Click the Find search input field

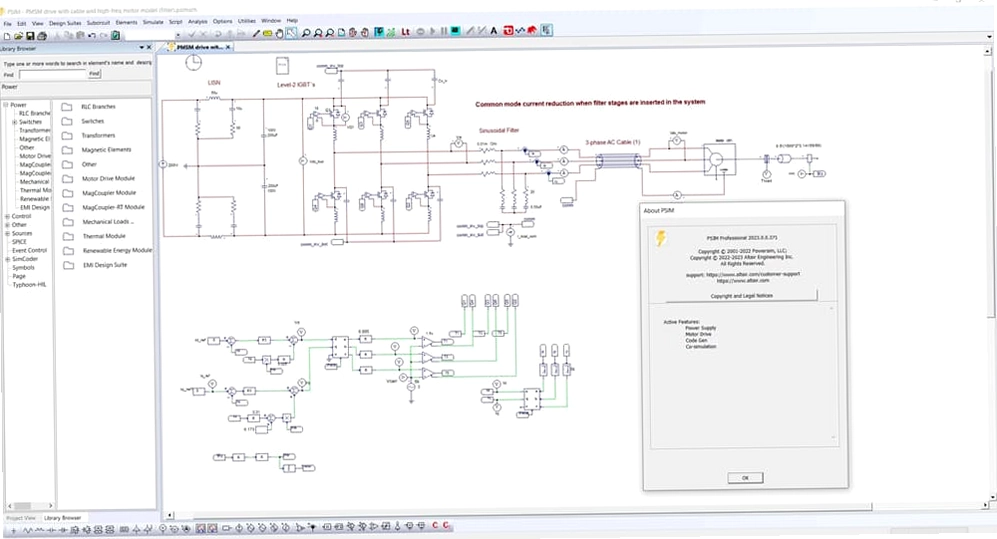[52, 74]
